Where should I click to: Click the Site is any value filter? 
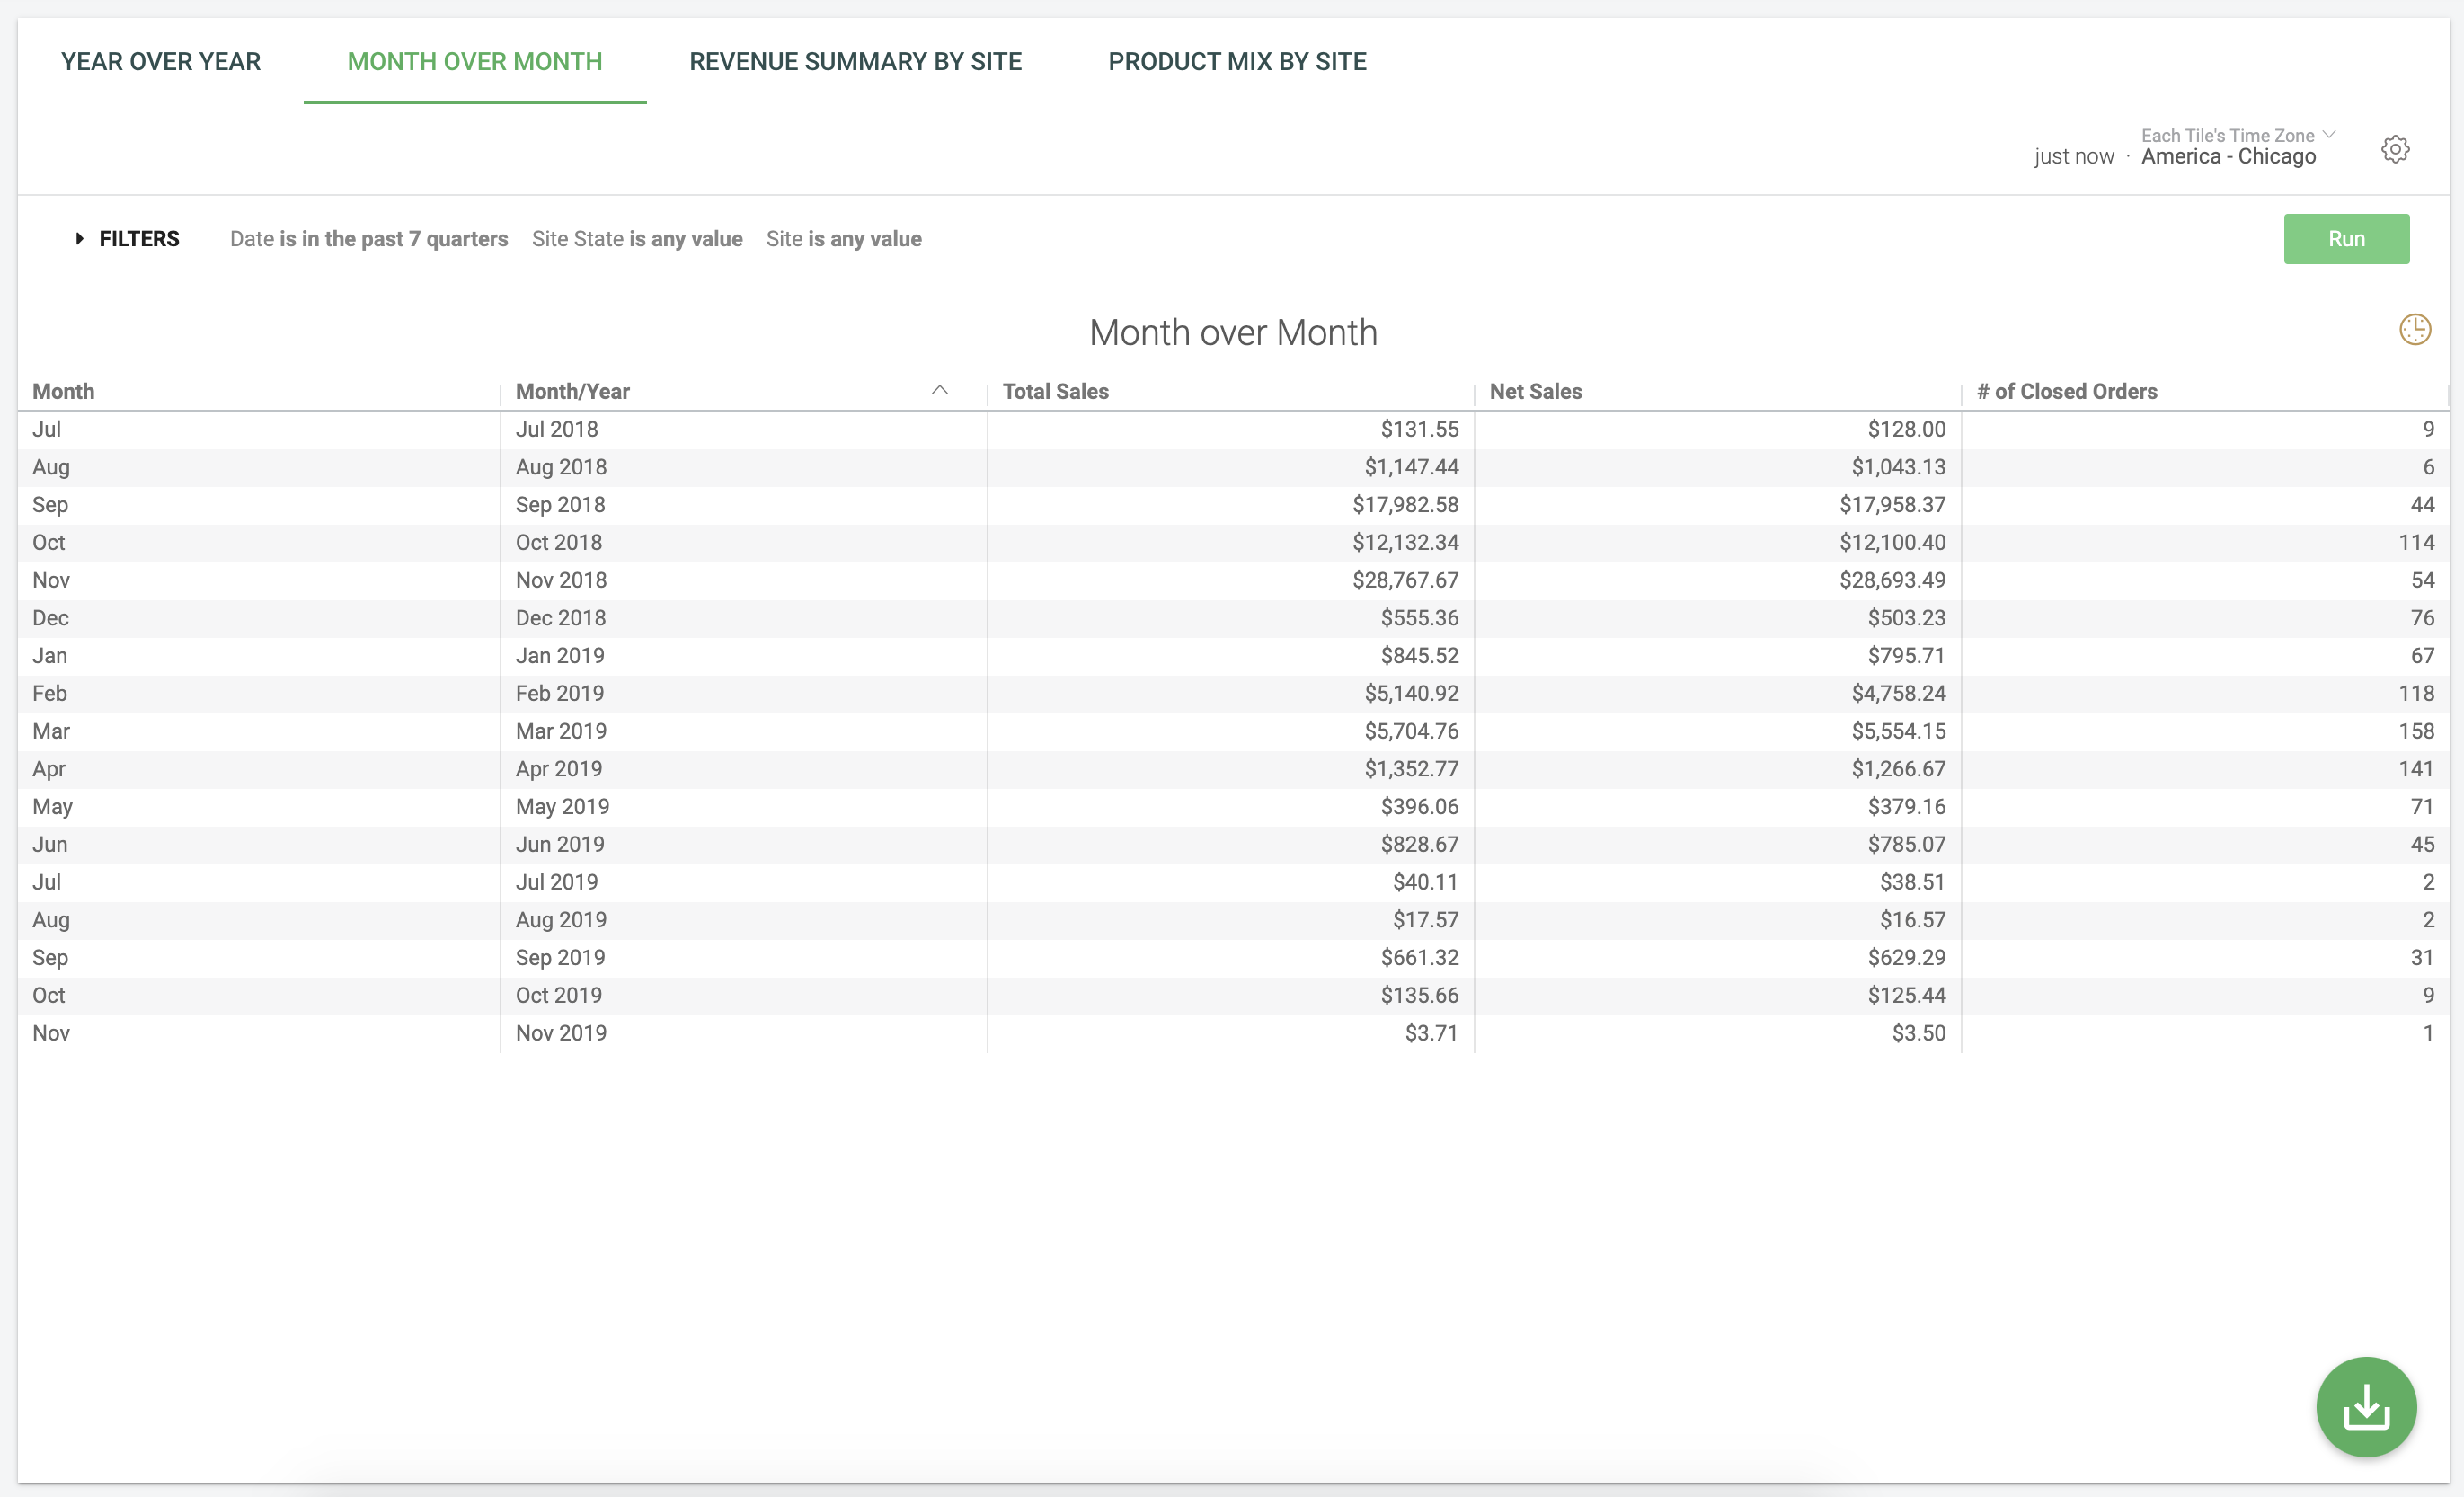[x=844, y=239]
